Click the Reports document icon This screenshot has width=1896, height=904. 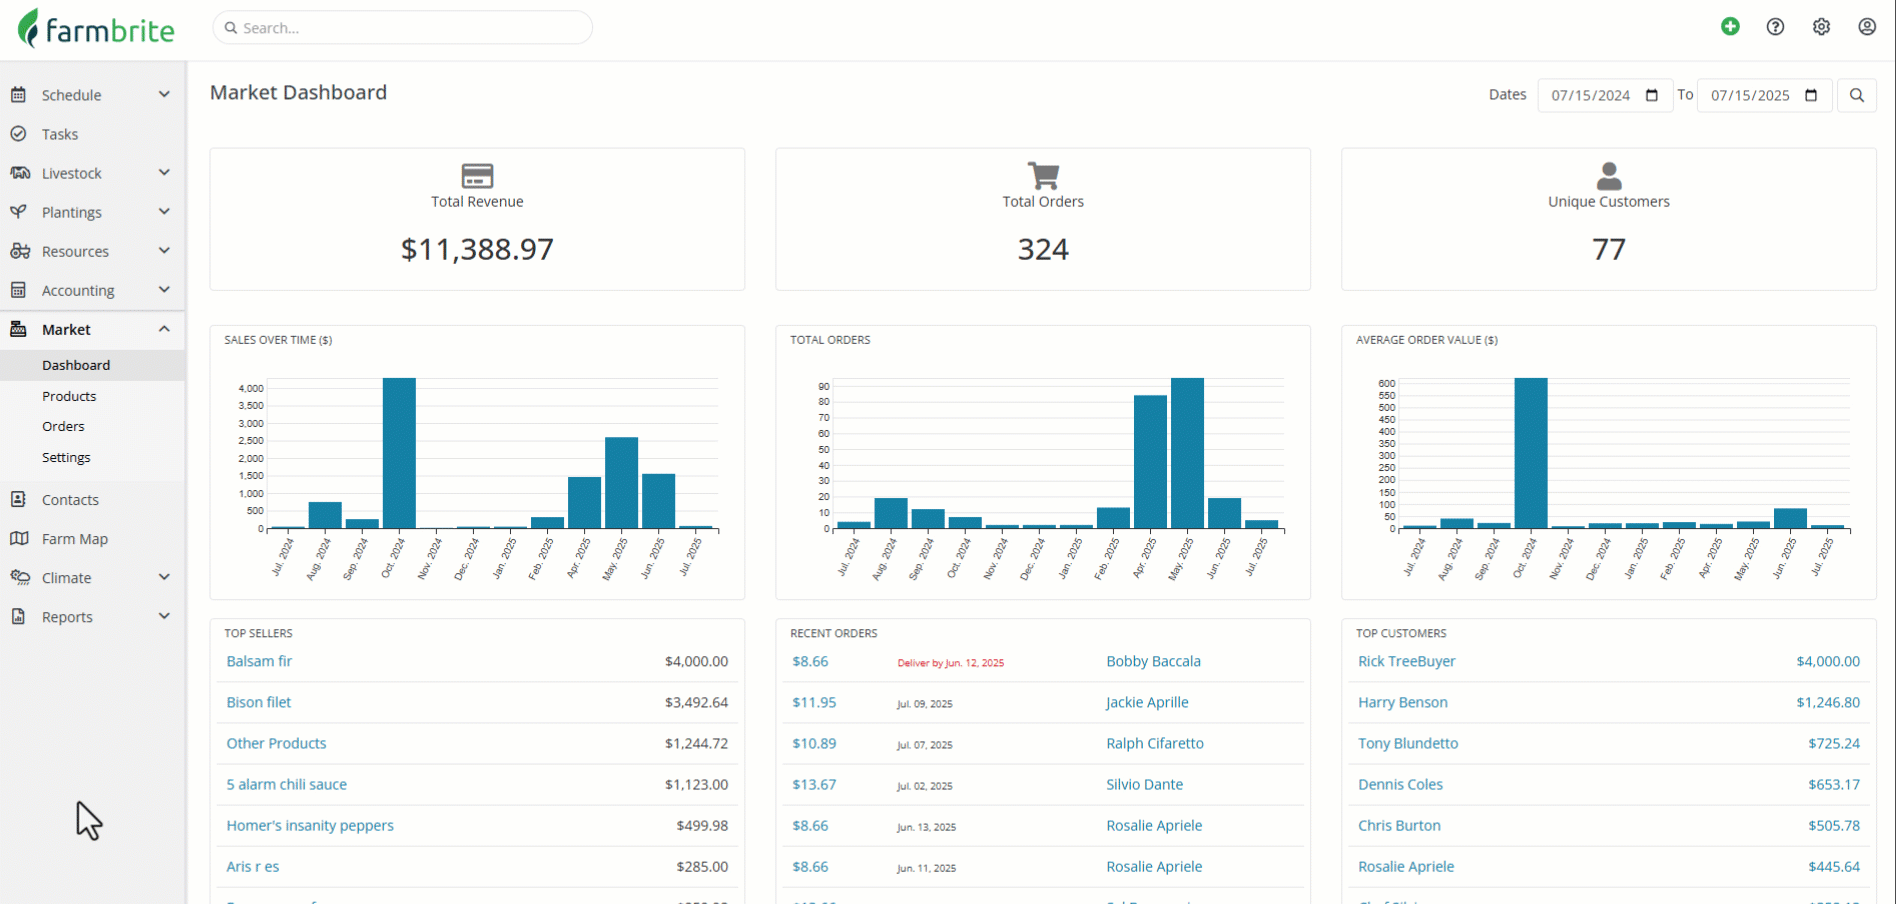[x=18, y=616]
